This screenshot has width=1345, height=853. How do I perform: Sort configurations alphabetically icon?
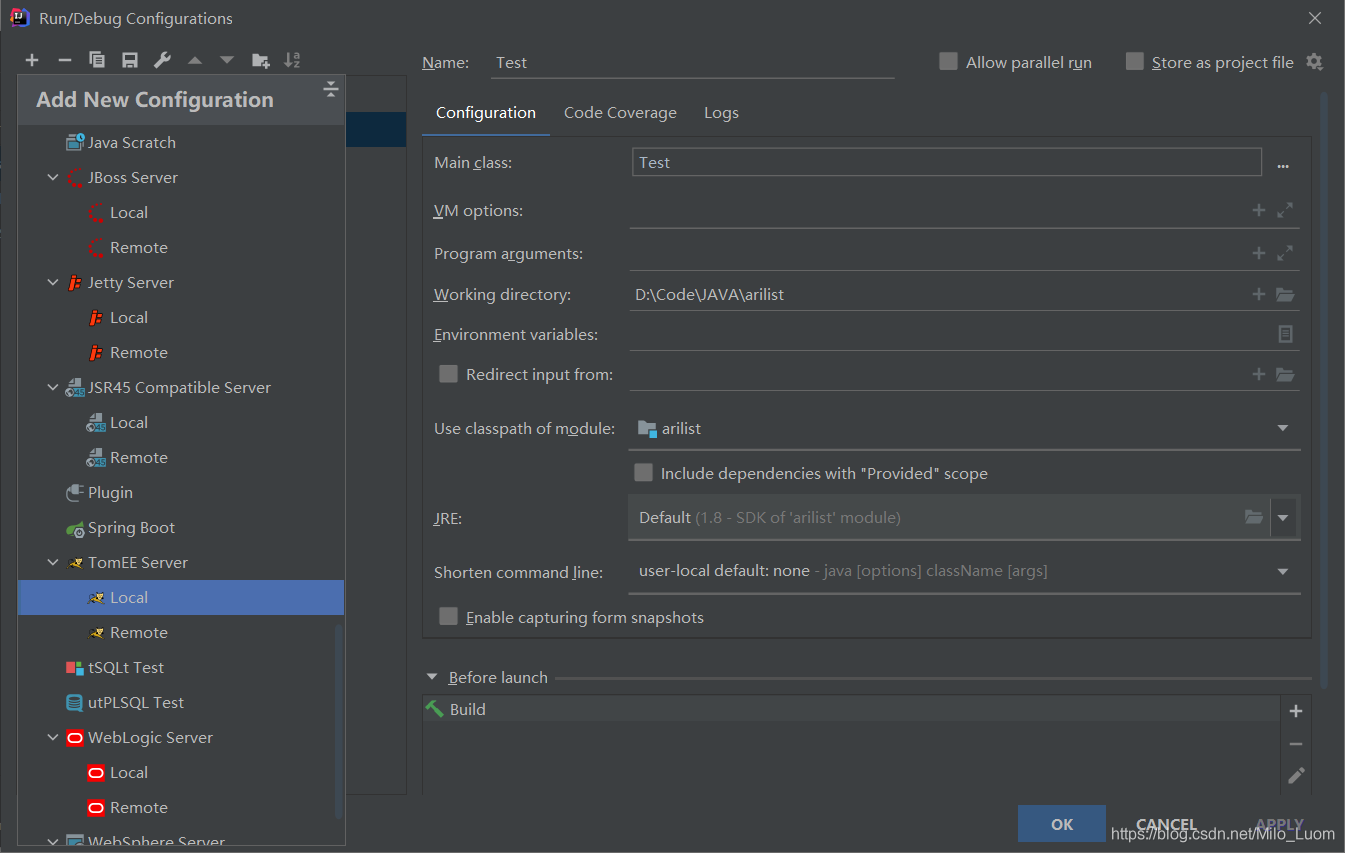[x=292, y=61]
